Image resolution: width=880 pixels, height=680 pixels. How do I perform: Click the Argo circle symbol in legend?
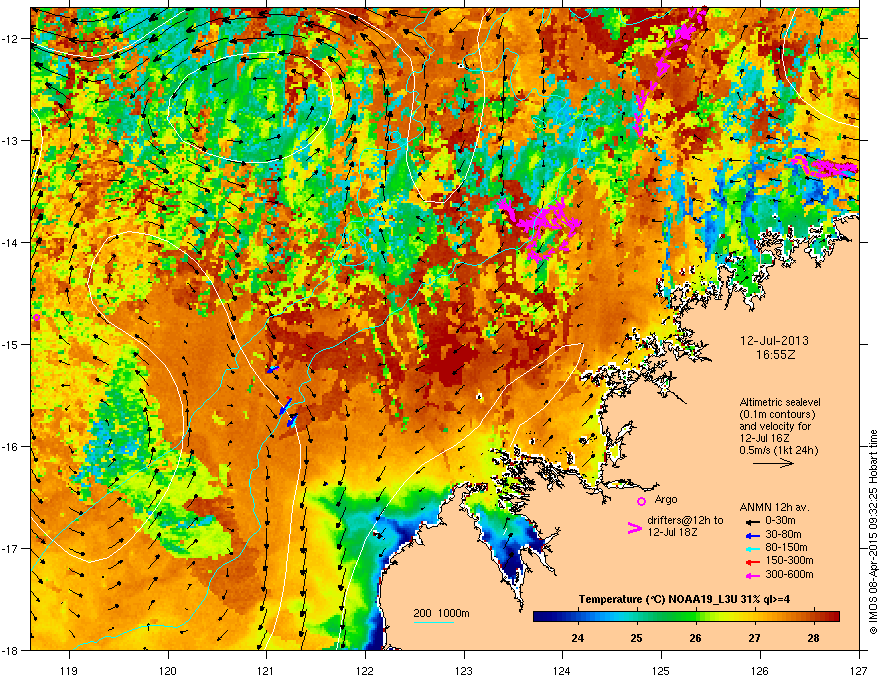[641, 501]
